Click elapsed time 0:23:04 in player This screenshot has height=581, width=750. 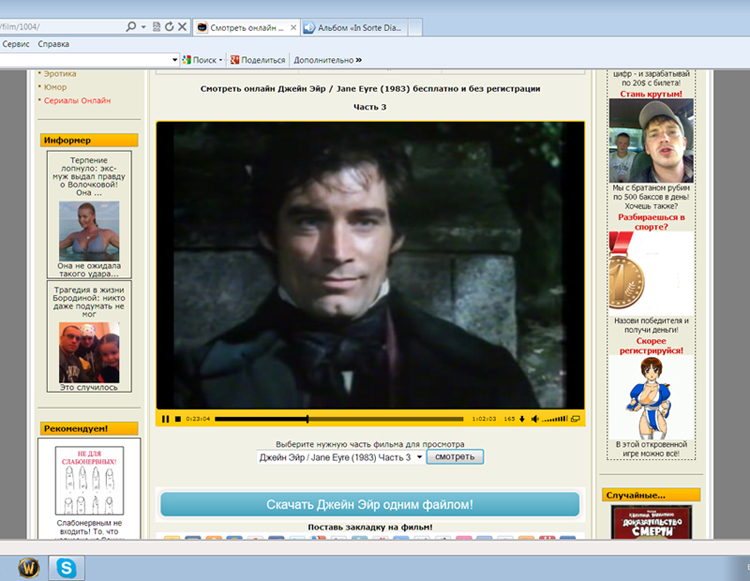coord(198,419)
